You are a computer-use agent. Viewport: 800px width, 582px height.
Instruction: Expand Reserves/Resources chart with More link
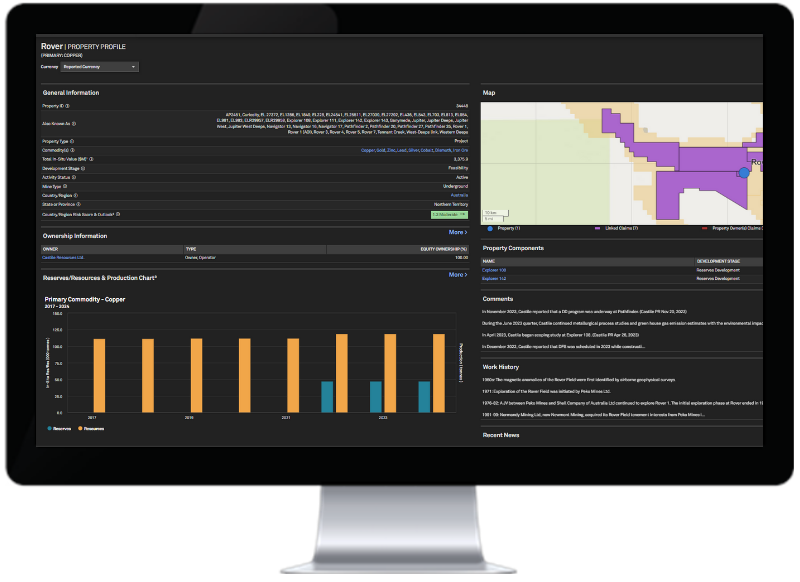[x=457, y=274]
